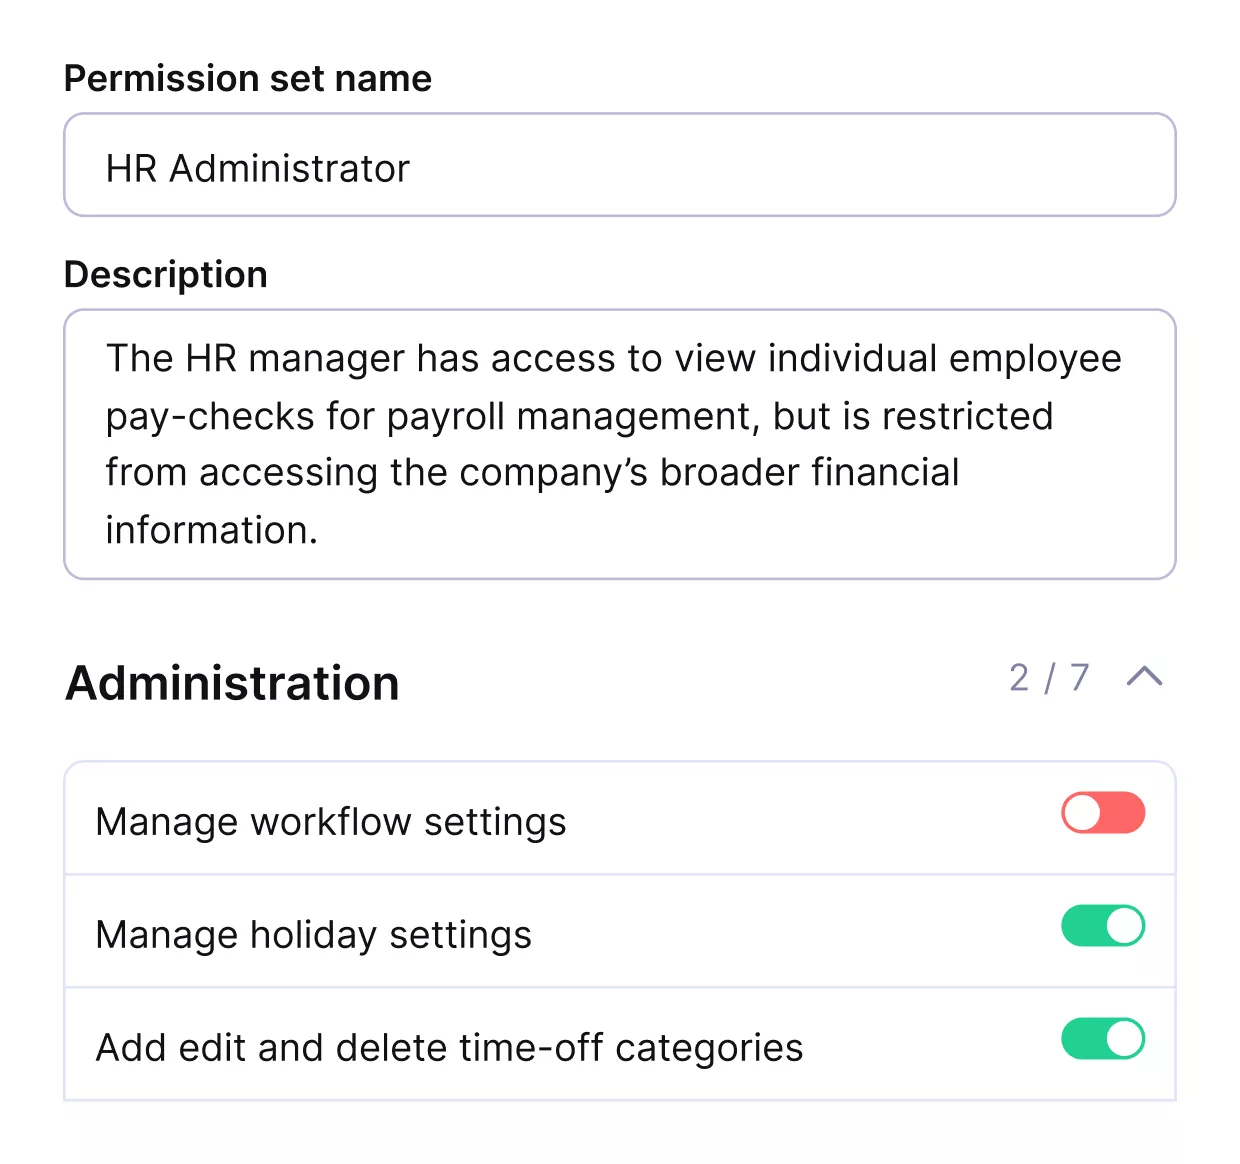Click inside the Permission set name field
This screenshot has width=1240, height=1164.
pos(620,165)
